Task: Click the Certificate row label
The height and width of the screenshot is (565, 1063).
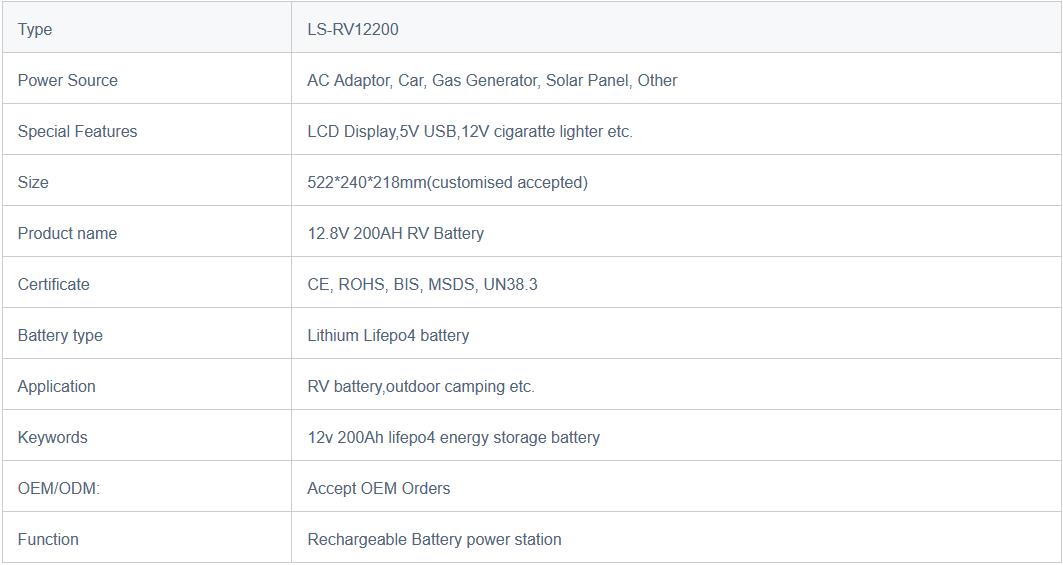Action: tap(54, 284)
